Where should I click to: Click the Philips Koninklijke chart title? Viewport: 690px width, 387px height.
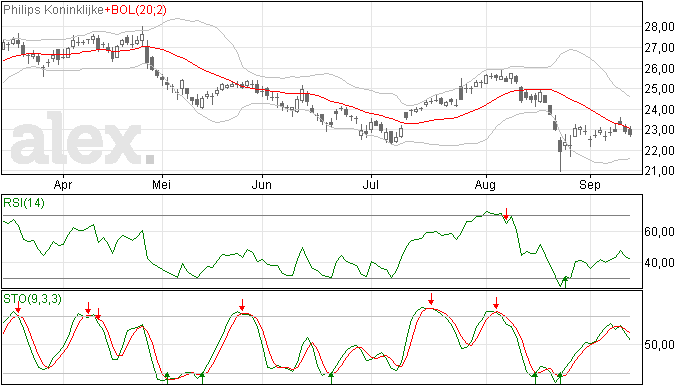click(54, 10)
